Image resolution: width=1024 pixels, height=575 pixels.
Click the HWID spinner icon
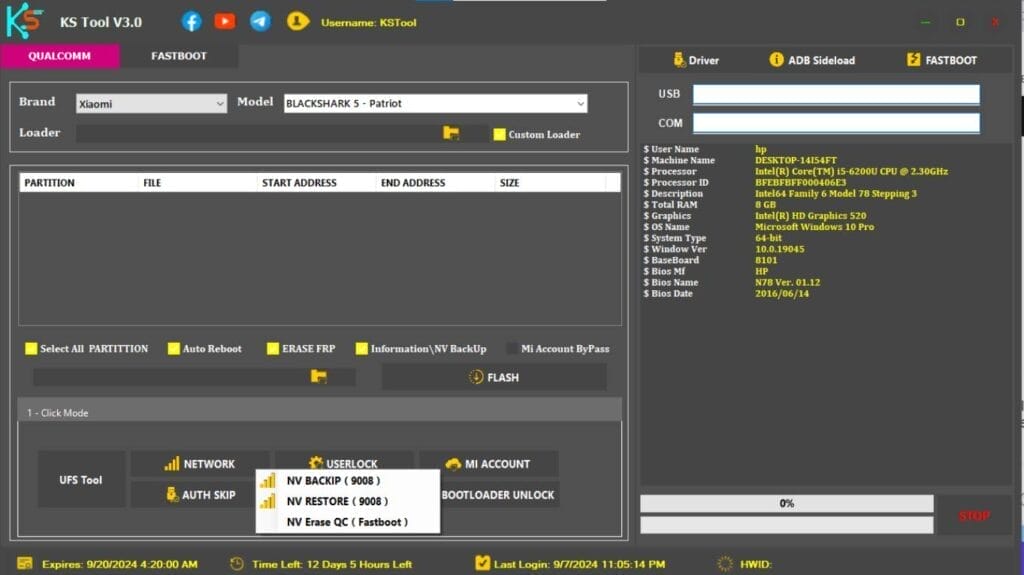724,563
